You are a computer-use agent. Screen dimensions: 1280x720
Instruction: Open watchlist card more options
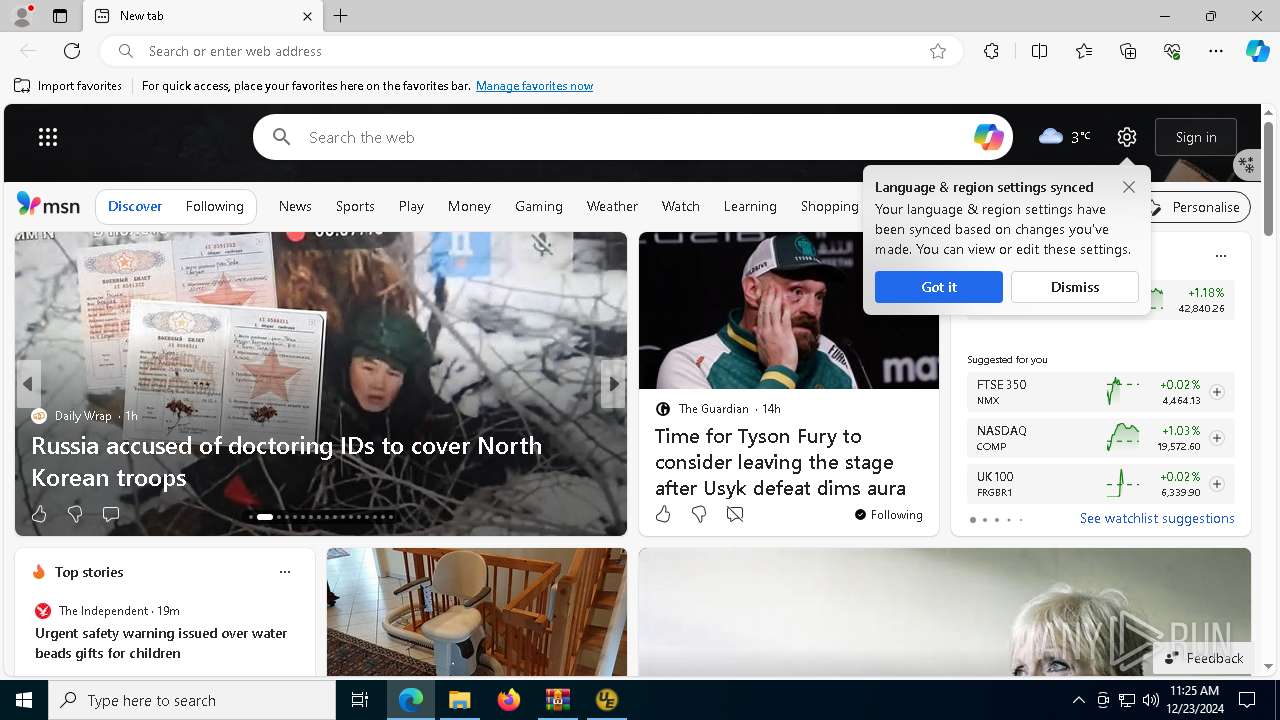(1221, 256)
